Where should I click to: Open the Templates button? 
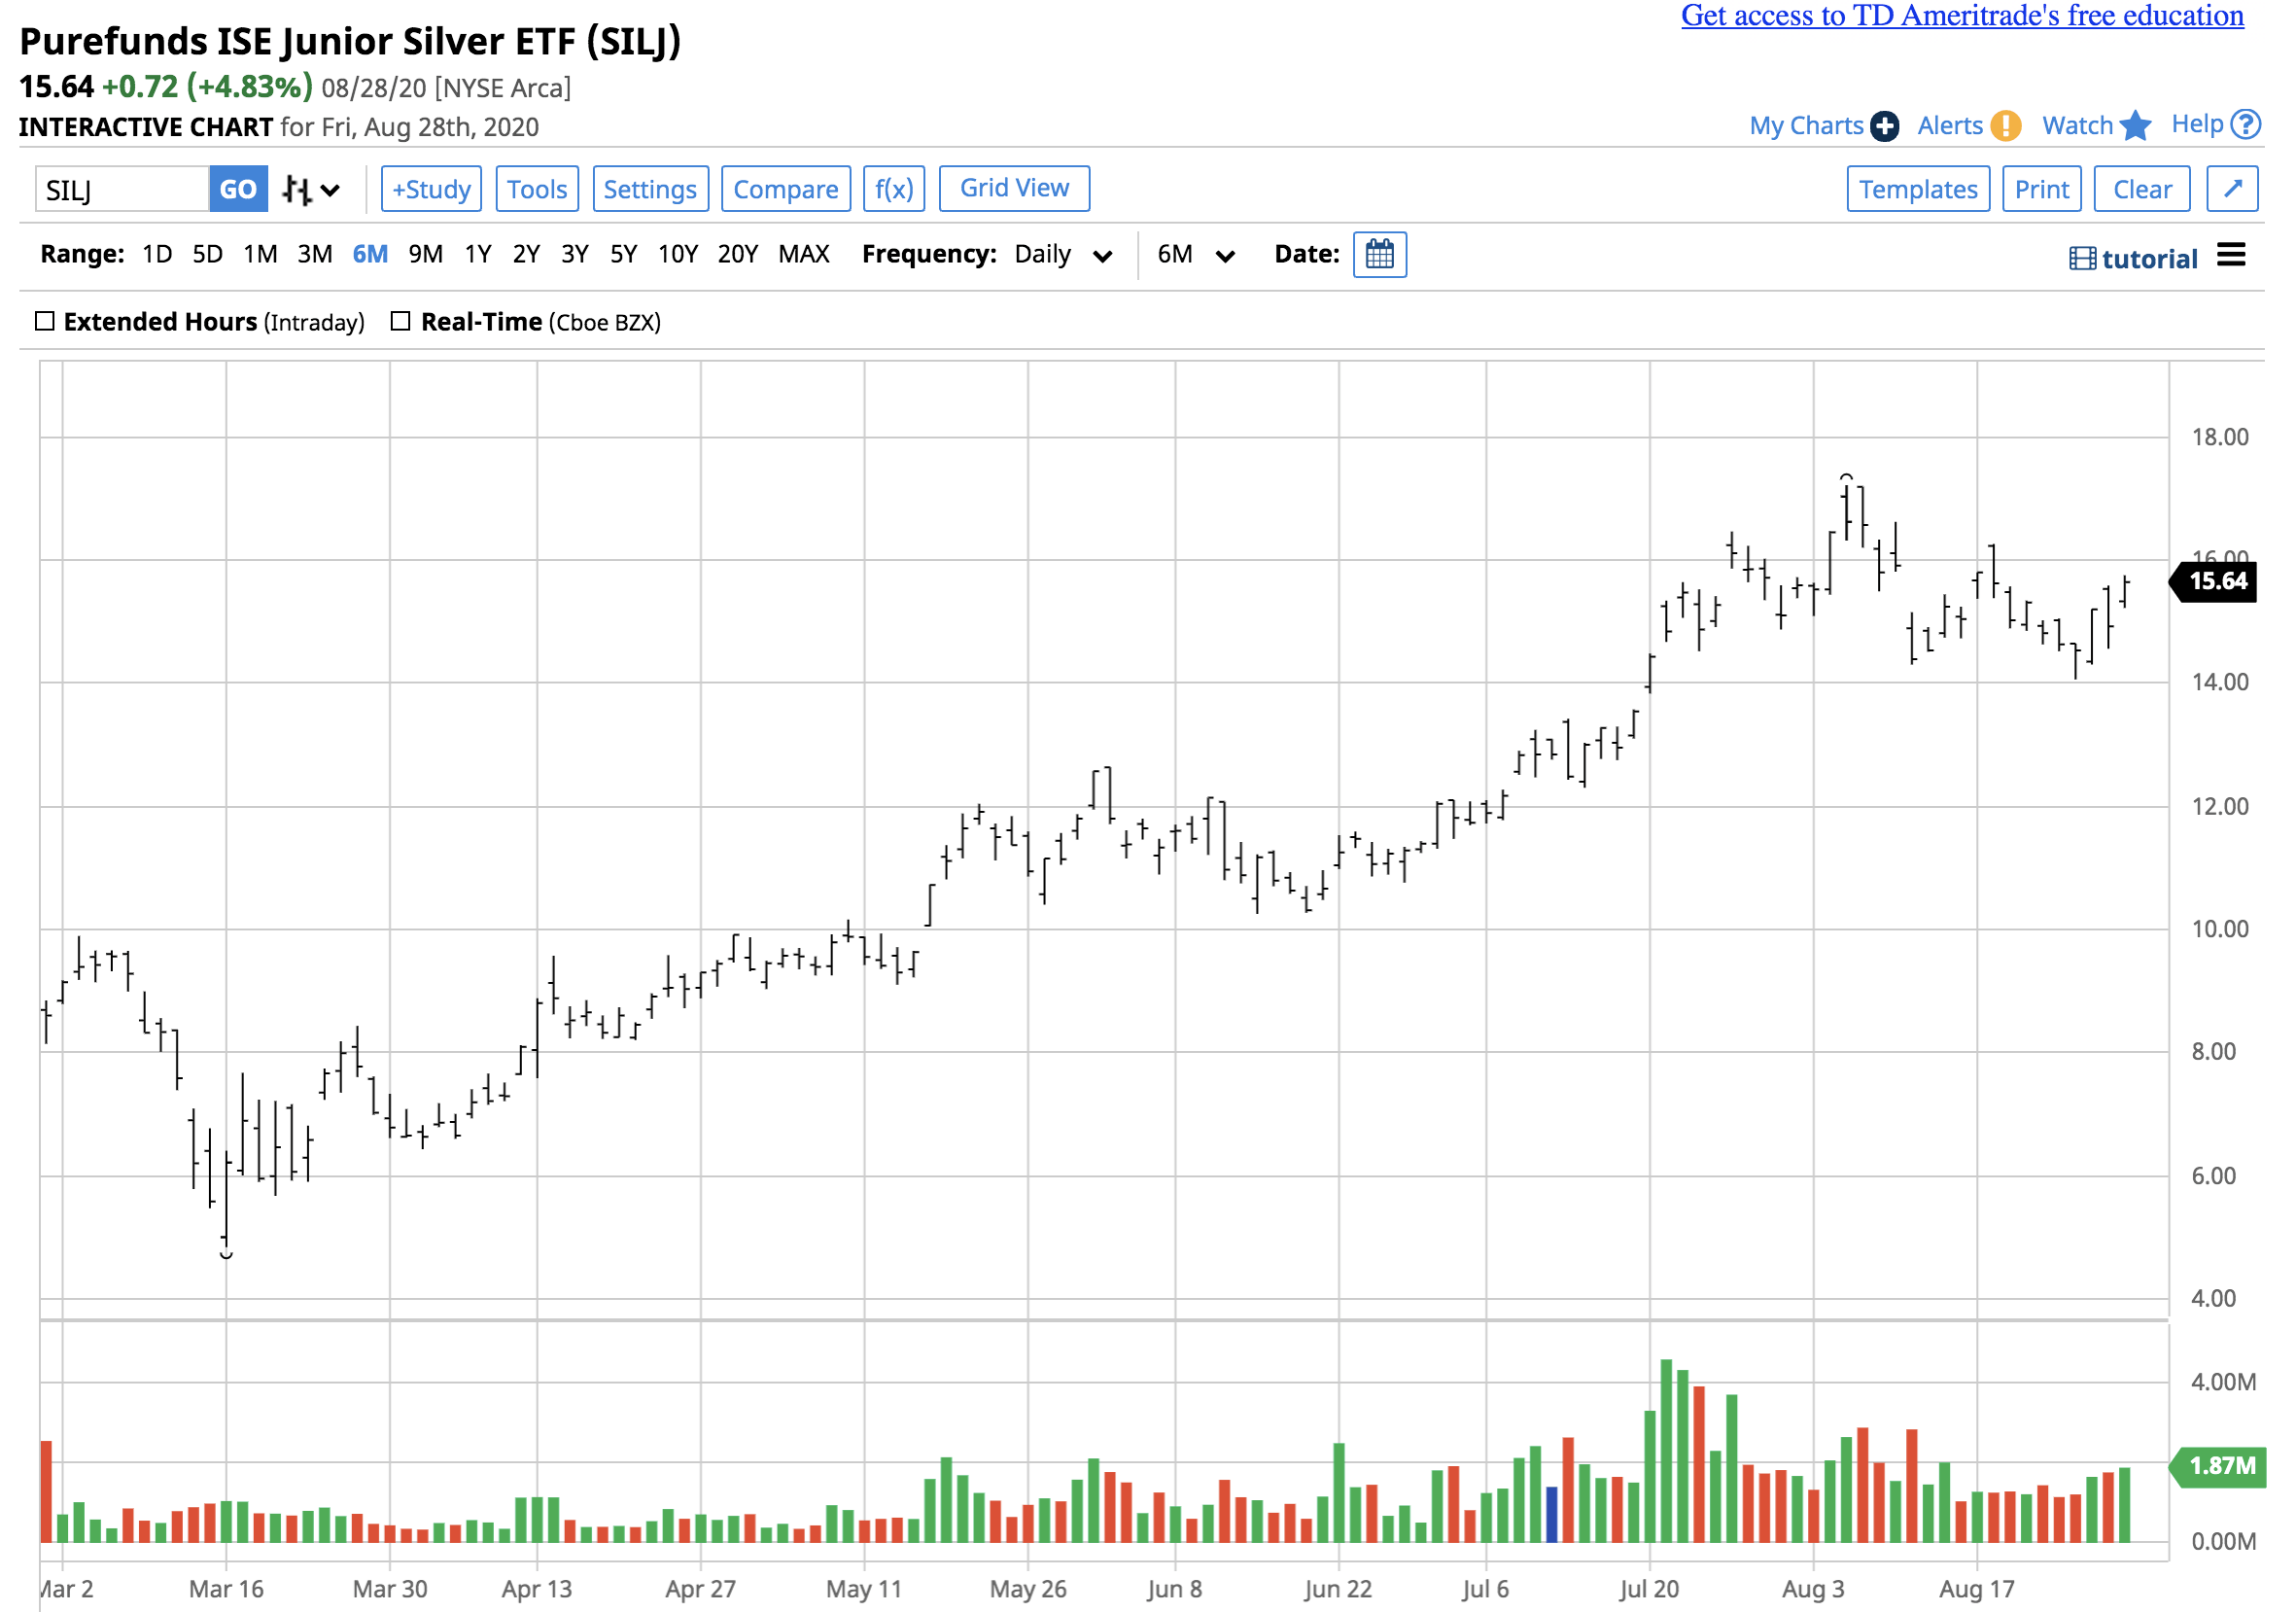point(1917,189)
